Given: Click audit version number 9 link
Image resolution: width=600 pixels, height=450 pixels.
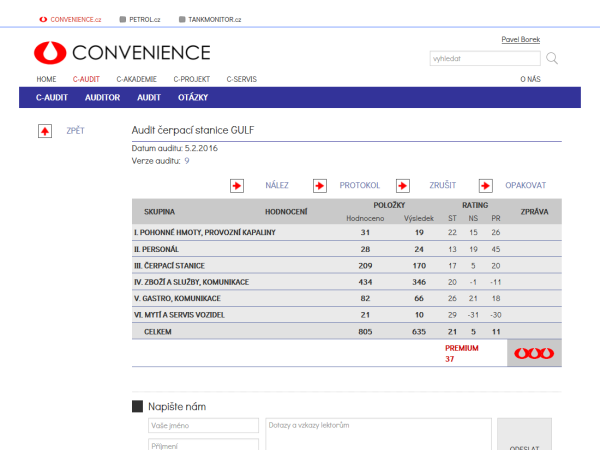Looking at the screenshot, I should click(x=187, y=161).
